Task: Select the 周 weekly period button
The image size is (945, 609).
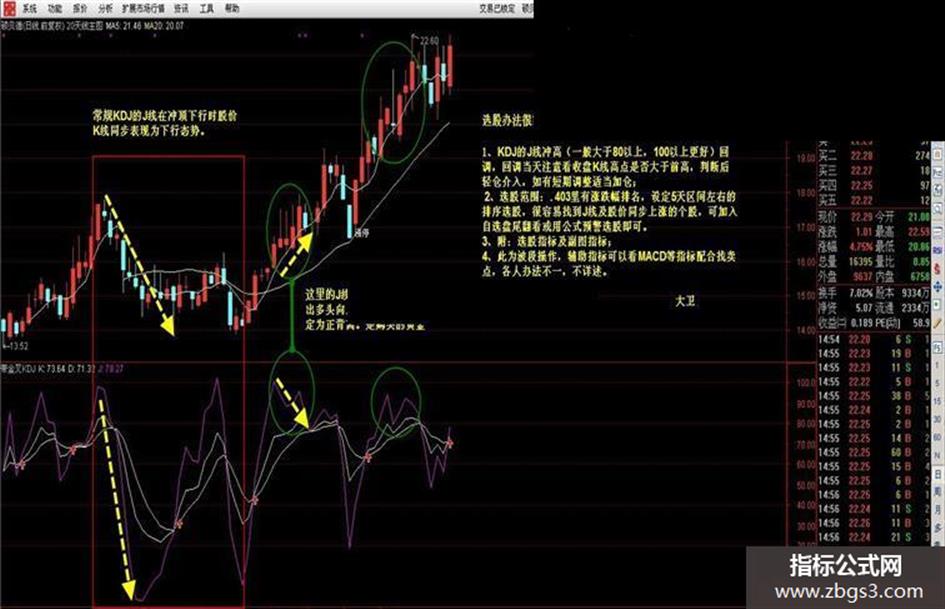Action: 938,493
